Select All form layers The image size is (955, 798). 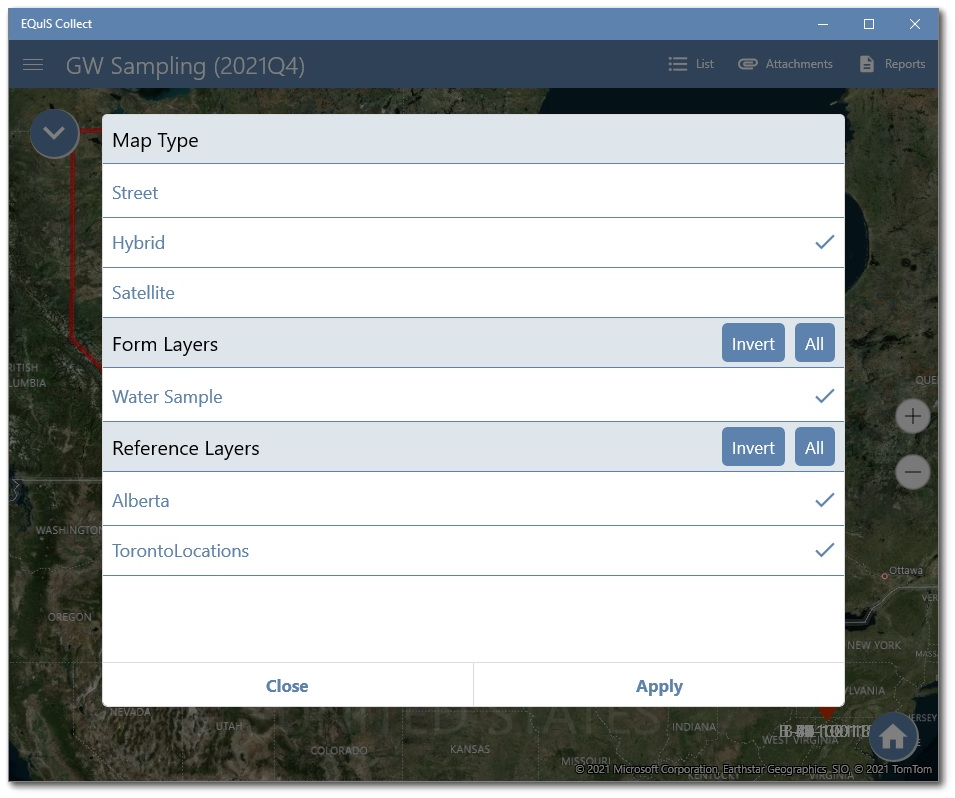[x=814, y=342]
